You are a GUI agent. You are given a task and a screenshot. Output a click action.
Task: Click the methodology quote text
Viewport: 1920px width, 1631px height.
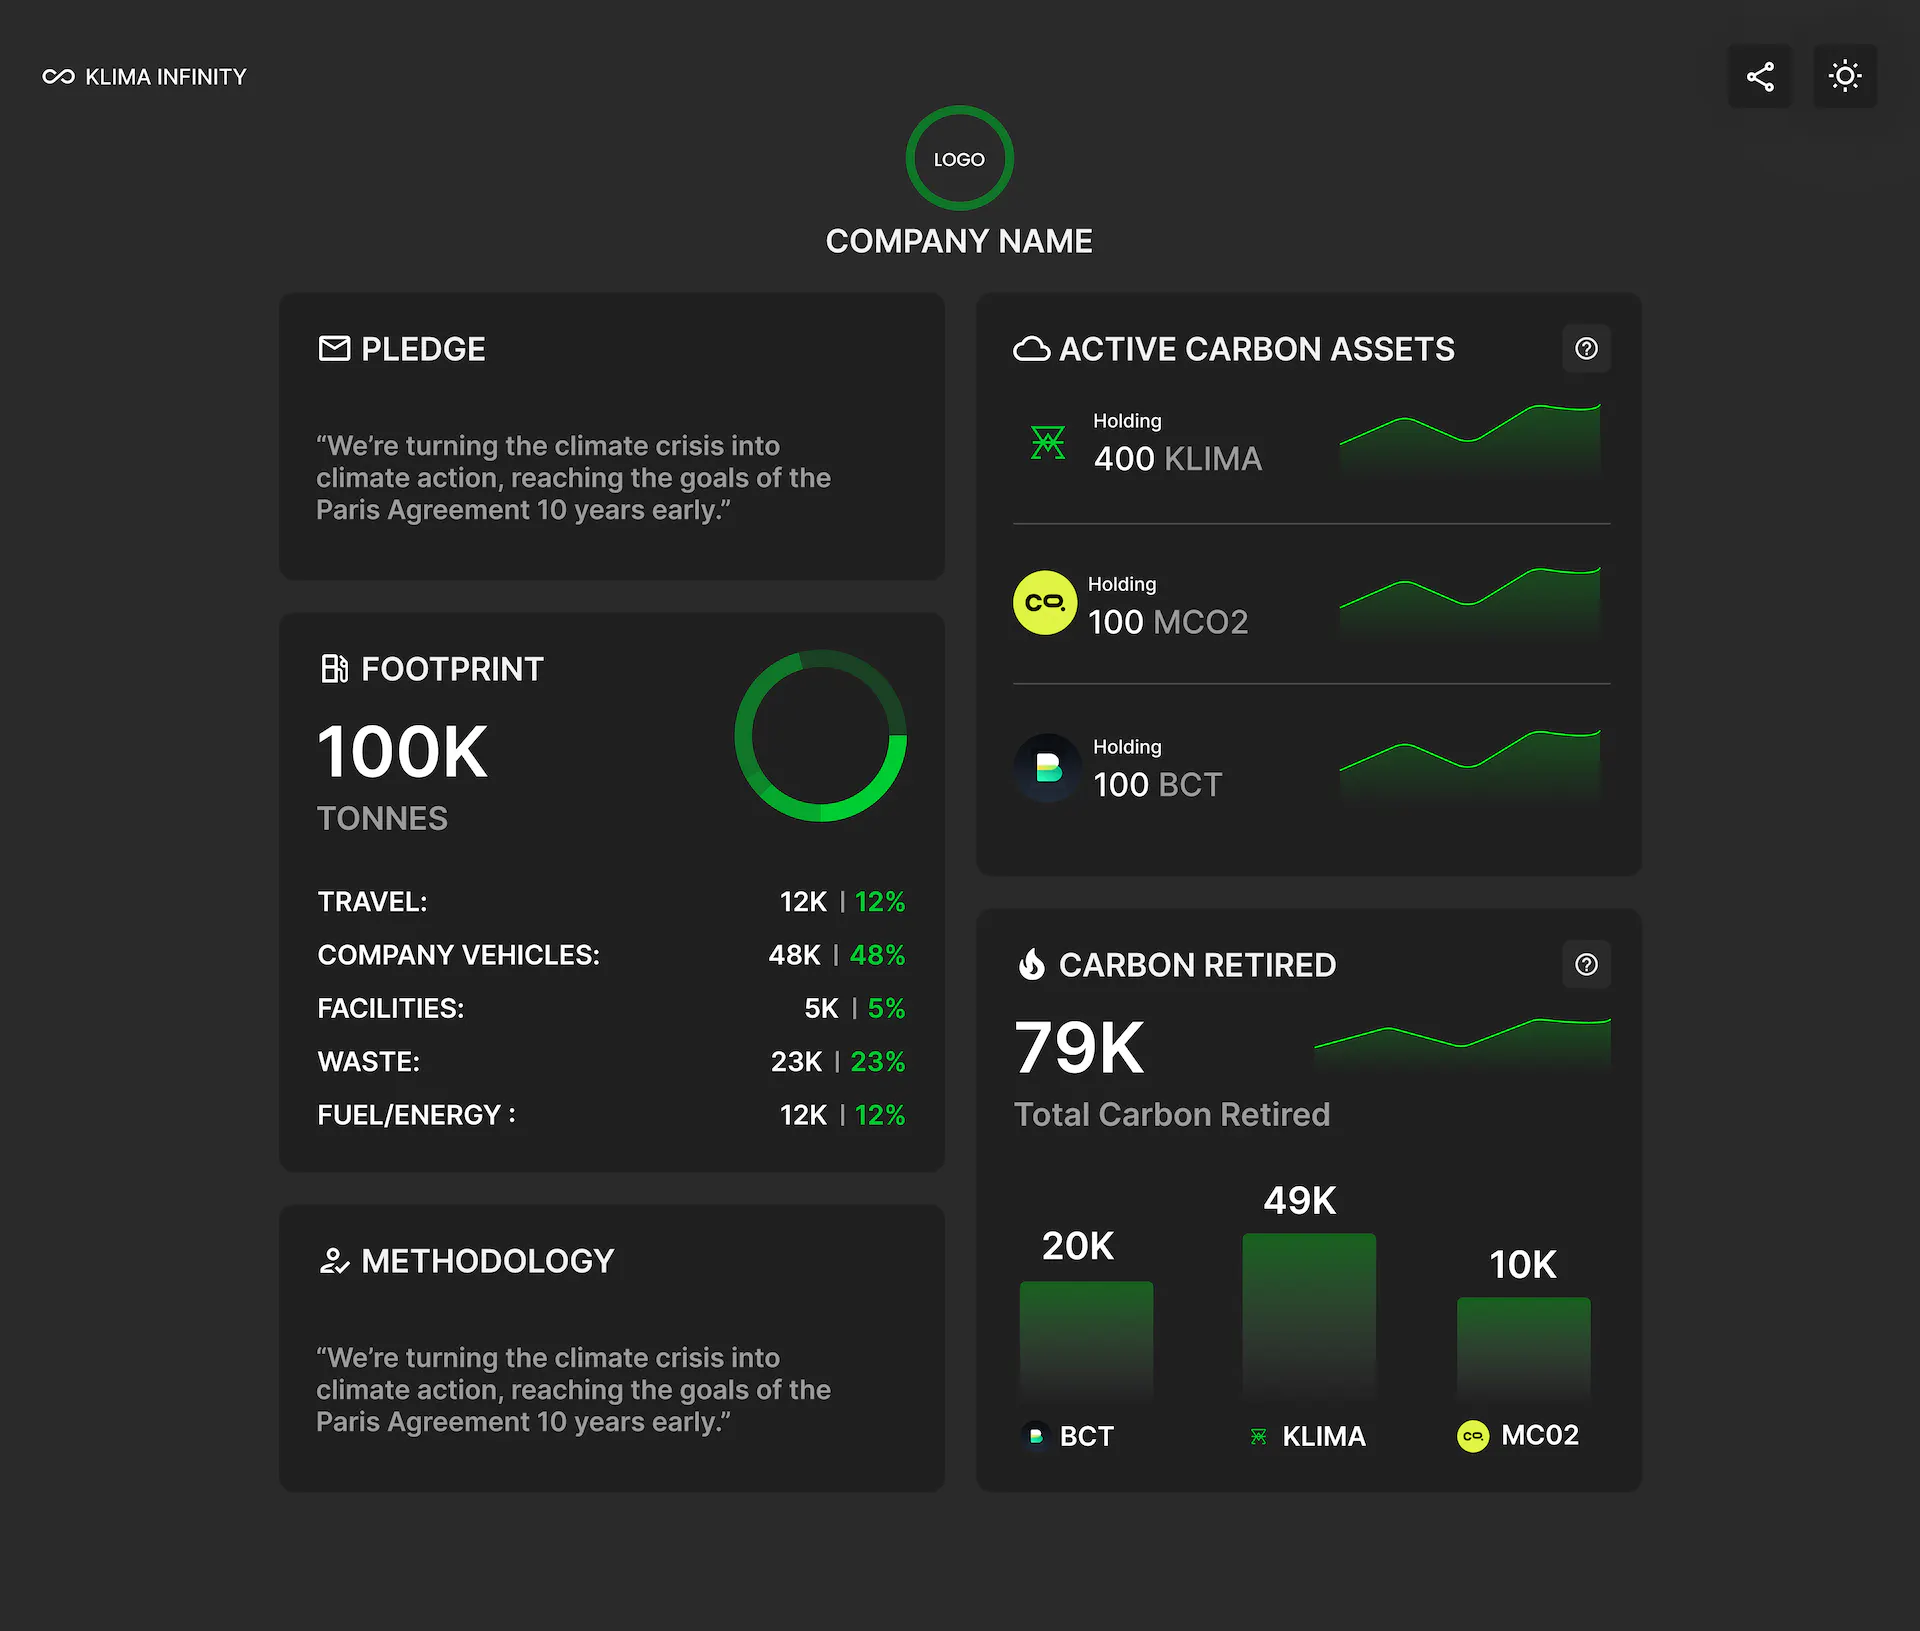tap(573, 1390)
